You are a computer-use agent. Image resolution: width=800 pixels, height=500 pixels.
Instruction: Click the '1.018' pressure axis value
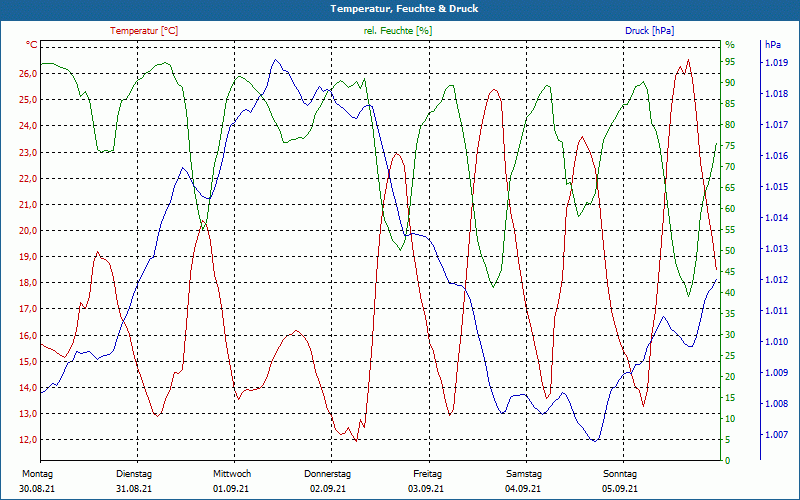(776, 94)
